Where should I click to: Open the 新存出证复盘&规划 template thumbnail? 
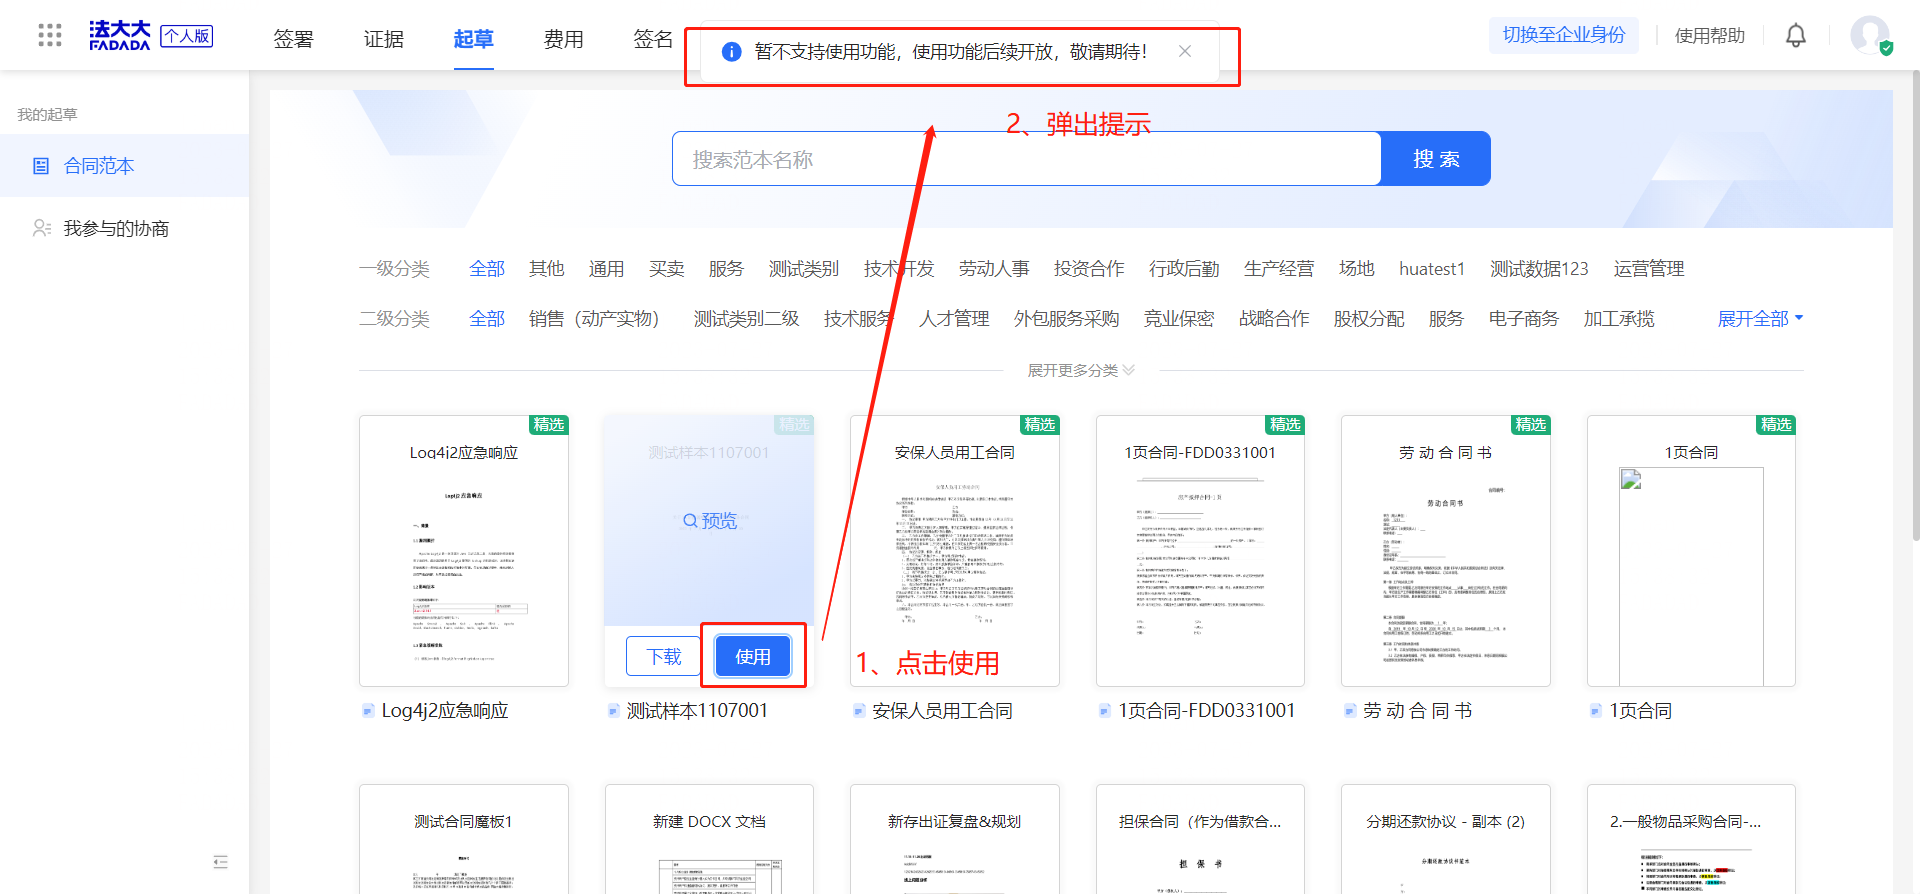[955, 839]
